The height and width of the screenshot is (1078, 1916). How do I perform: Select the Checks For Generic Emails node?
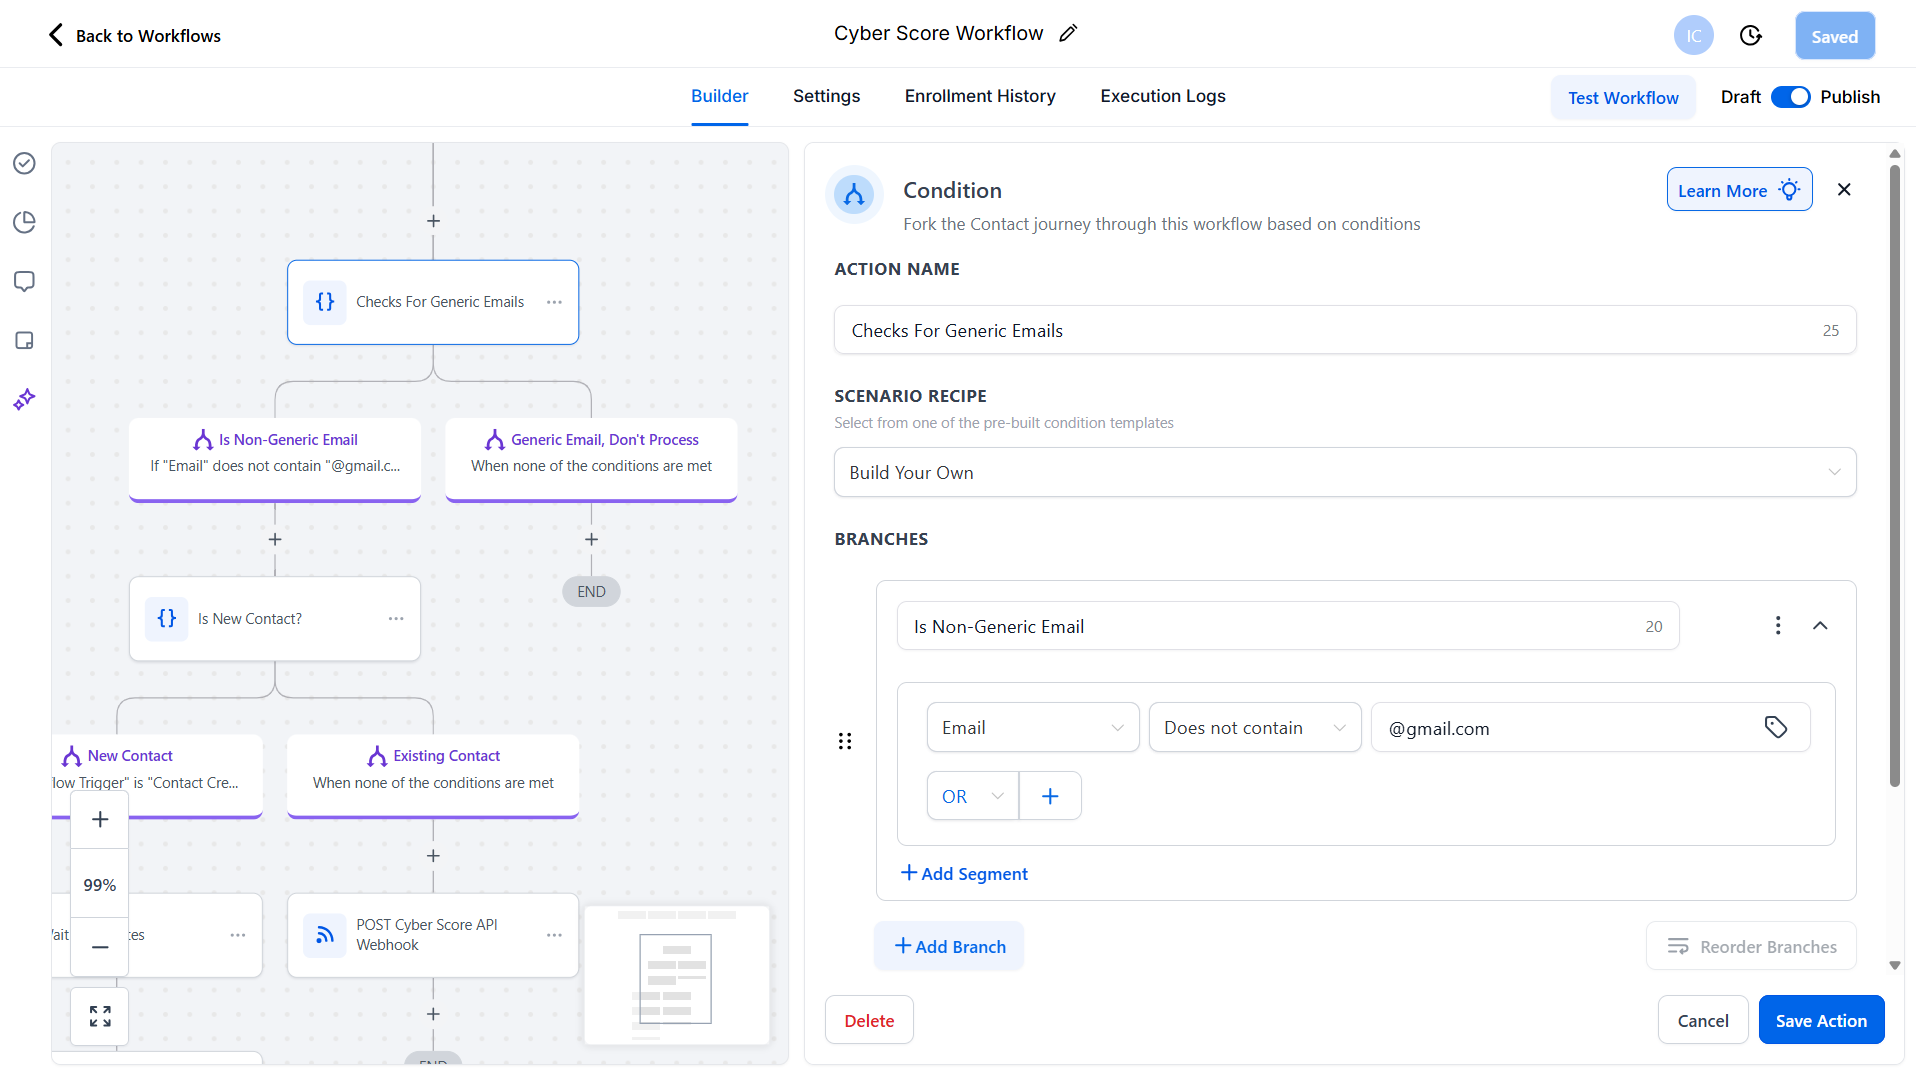pyautogui.click(x=433, y=302)
